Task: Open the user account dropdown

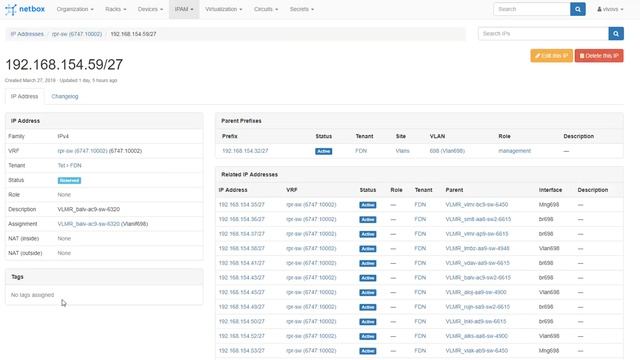Action: (x=610, y=9)
